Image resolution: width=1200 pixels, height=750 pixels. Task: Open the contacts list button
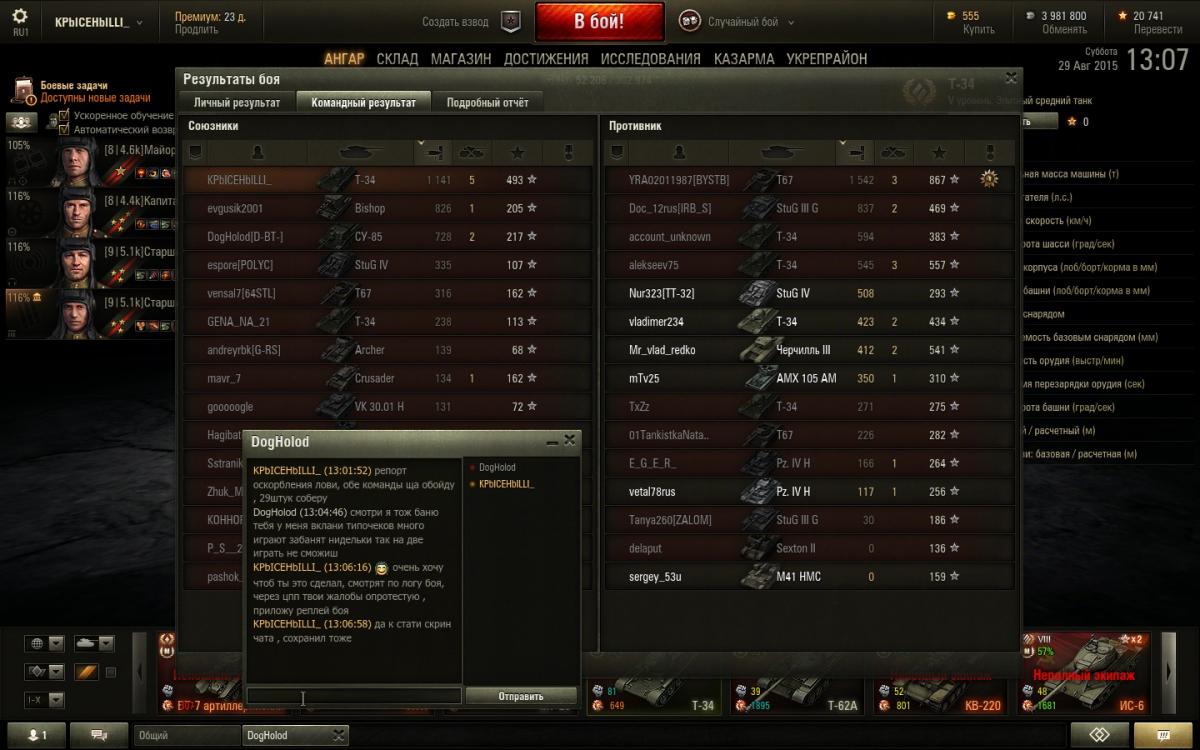point(35,735)
